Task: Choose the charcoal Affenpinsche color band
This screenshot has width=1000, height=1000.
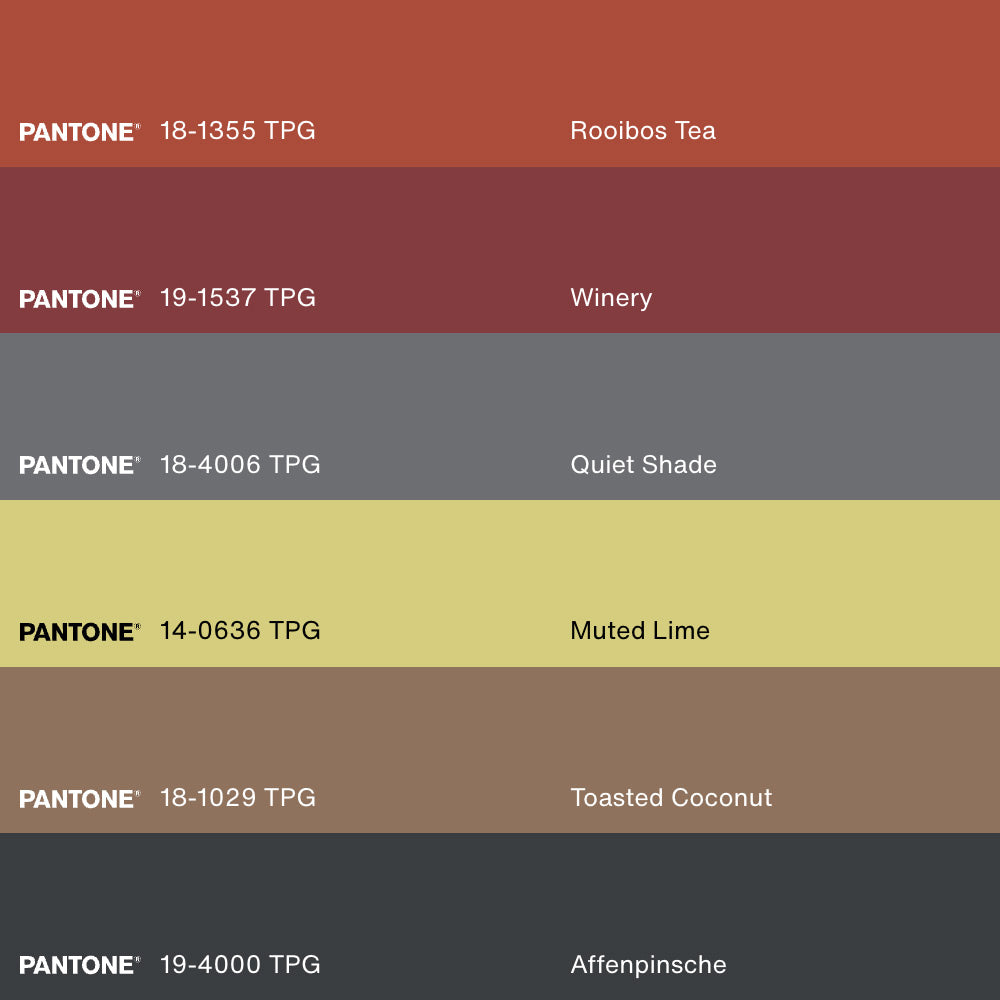Action: tap(500, 892)
